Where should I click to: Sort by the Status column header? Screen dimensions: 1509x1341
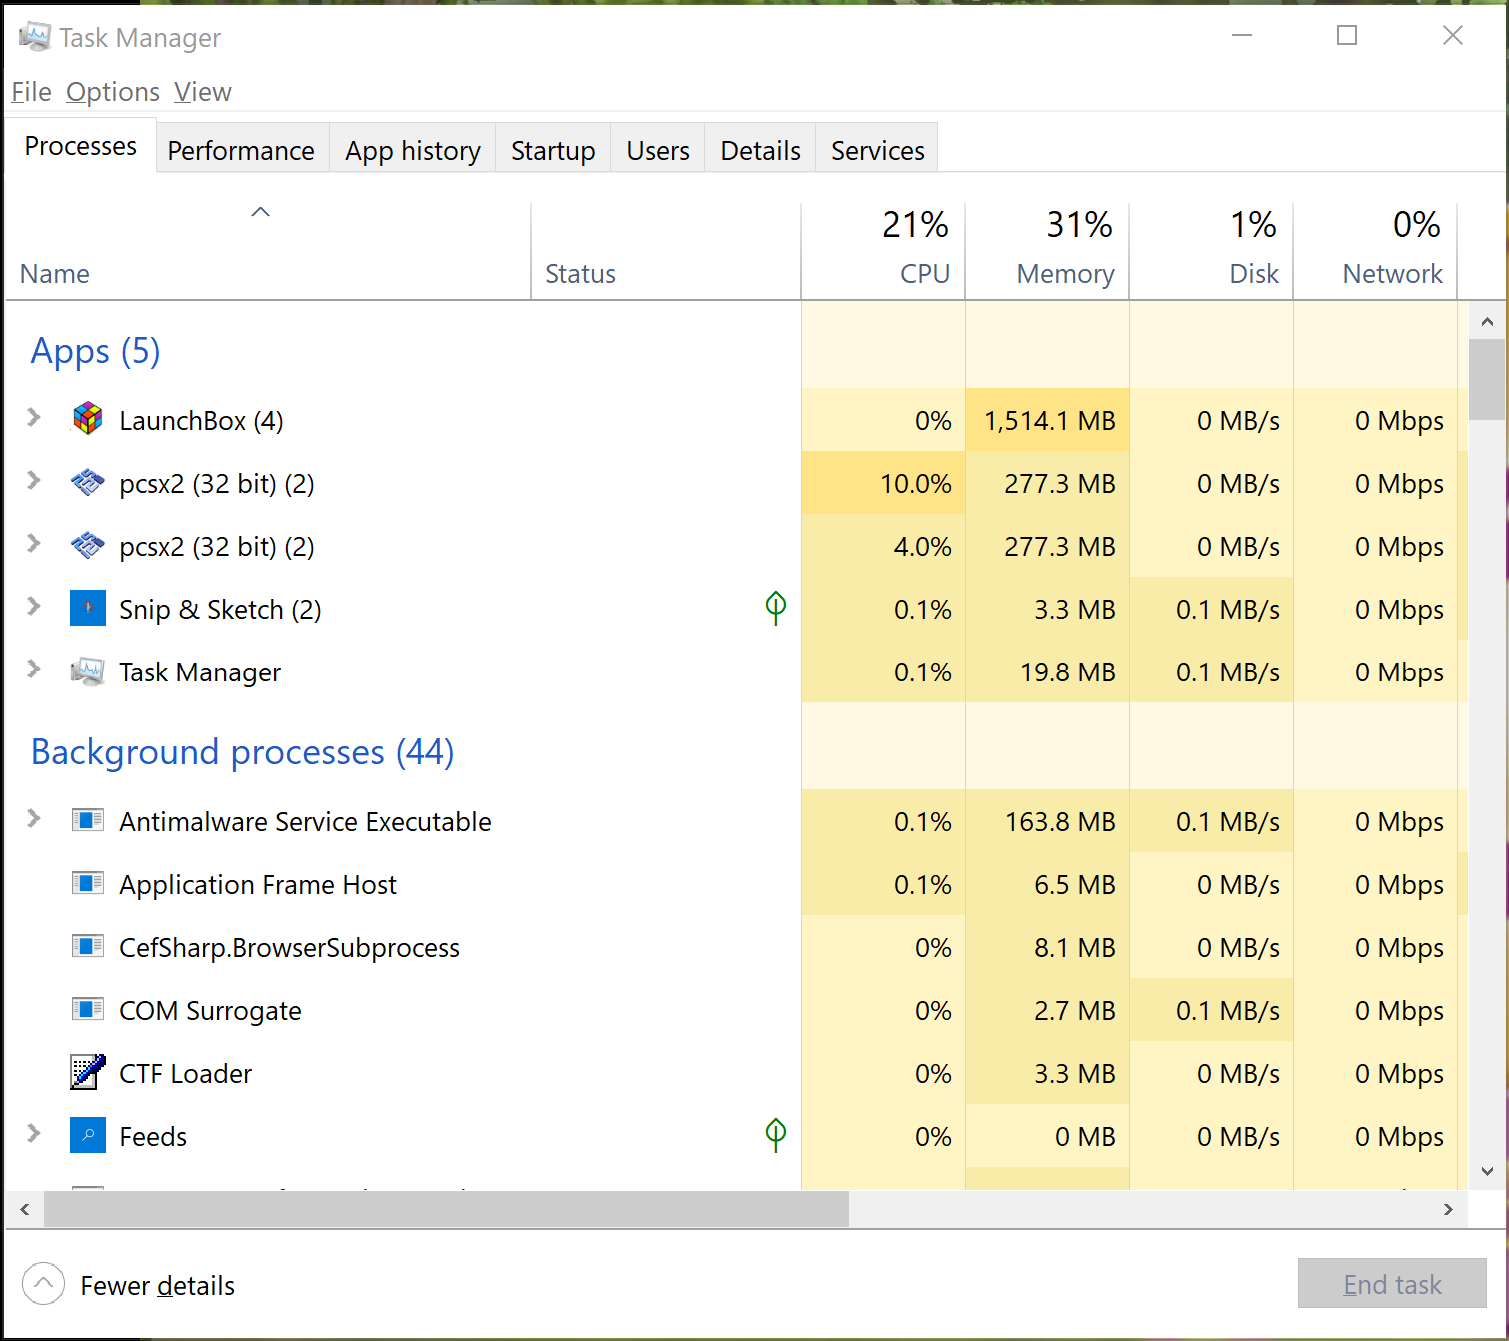point(666,250)
